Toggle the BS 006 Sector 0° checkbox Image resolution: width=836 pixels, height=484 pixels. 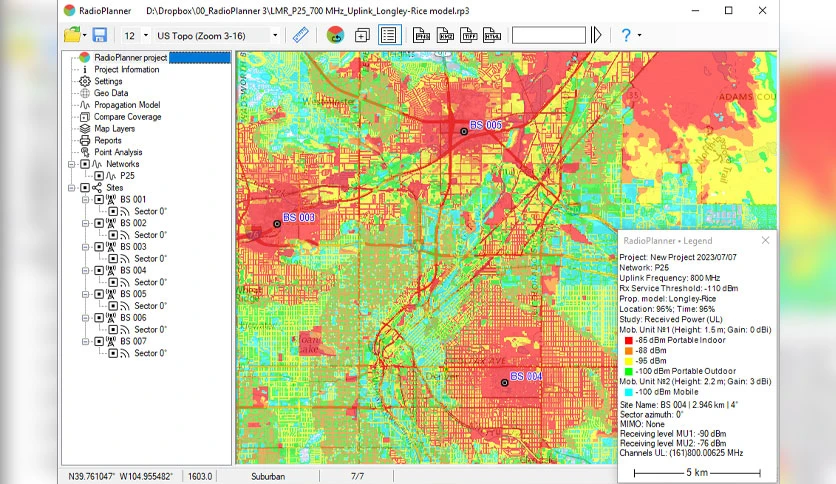(x=113, y=329)
